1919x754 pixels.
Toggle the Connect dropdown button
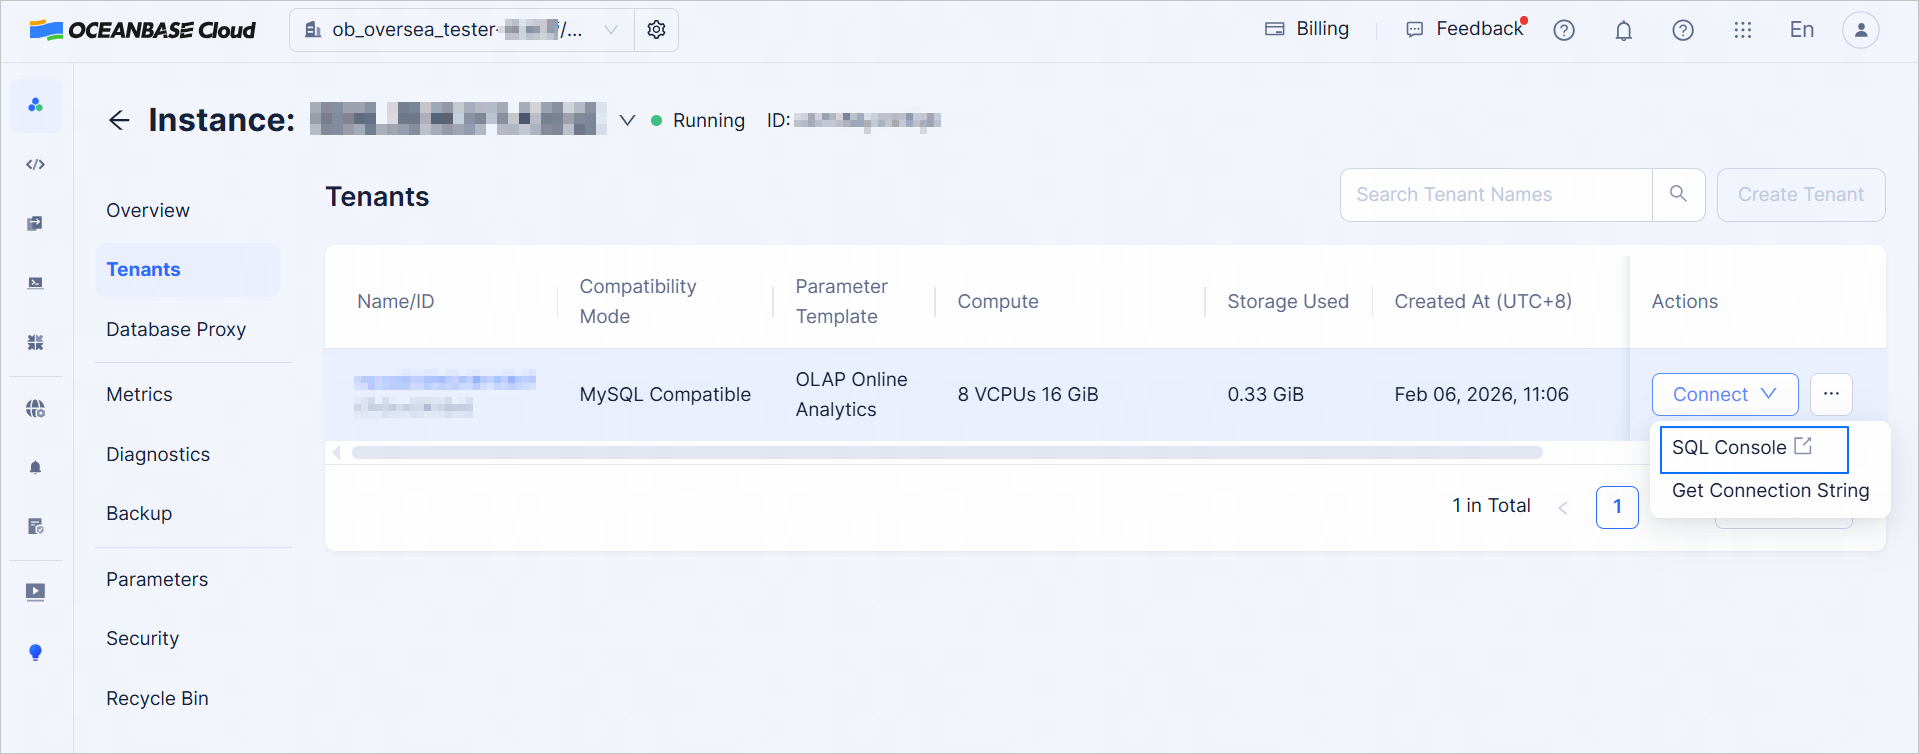click(x=1724, y=394)
